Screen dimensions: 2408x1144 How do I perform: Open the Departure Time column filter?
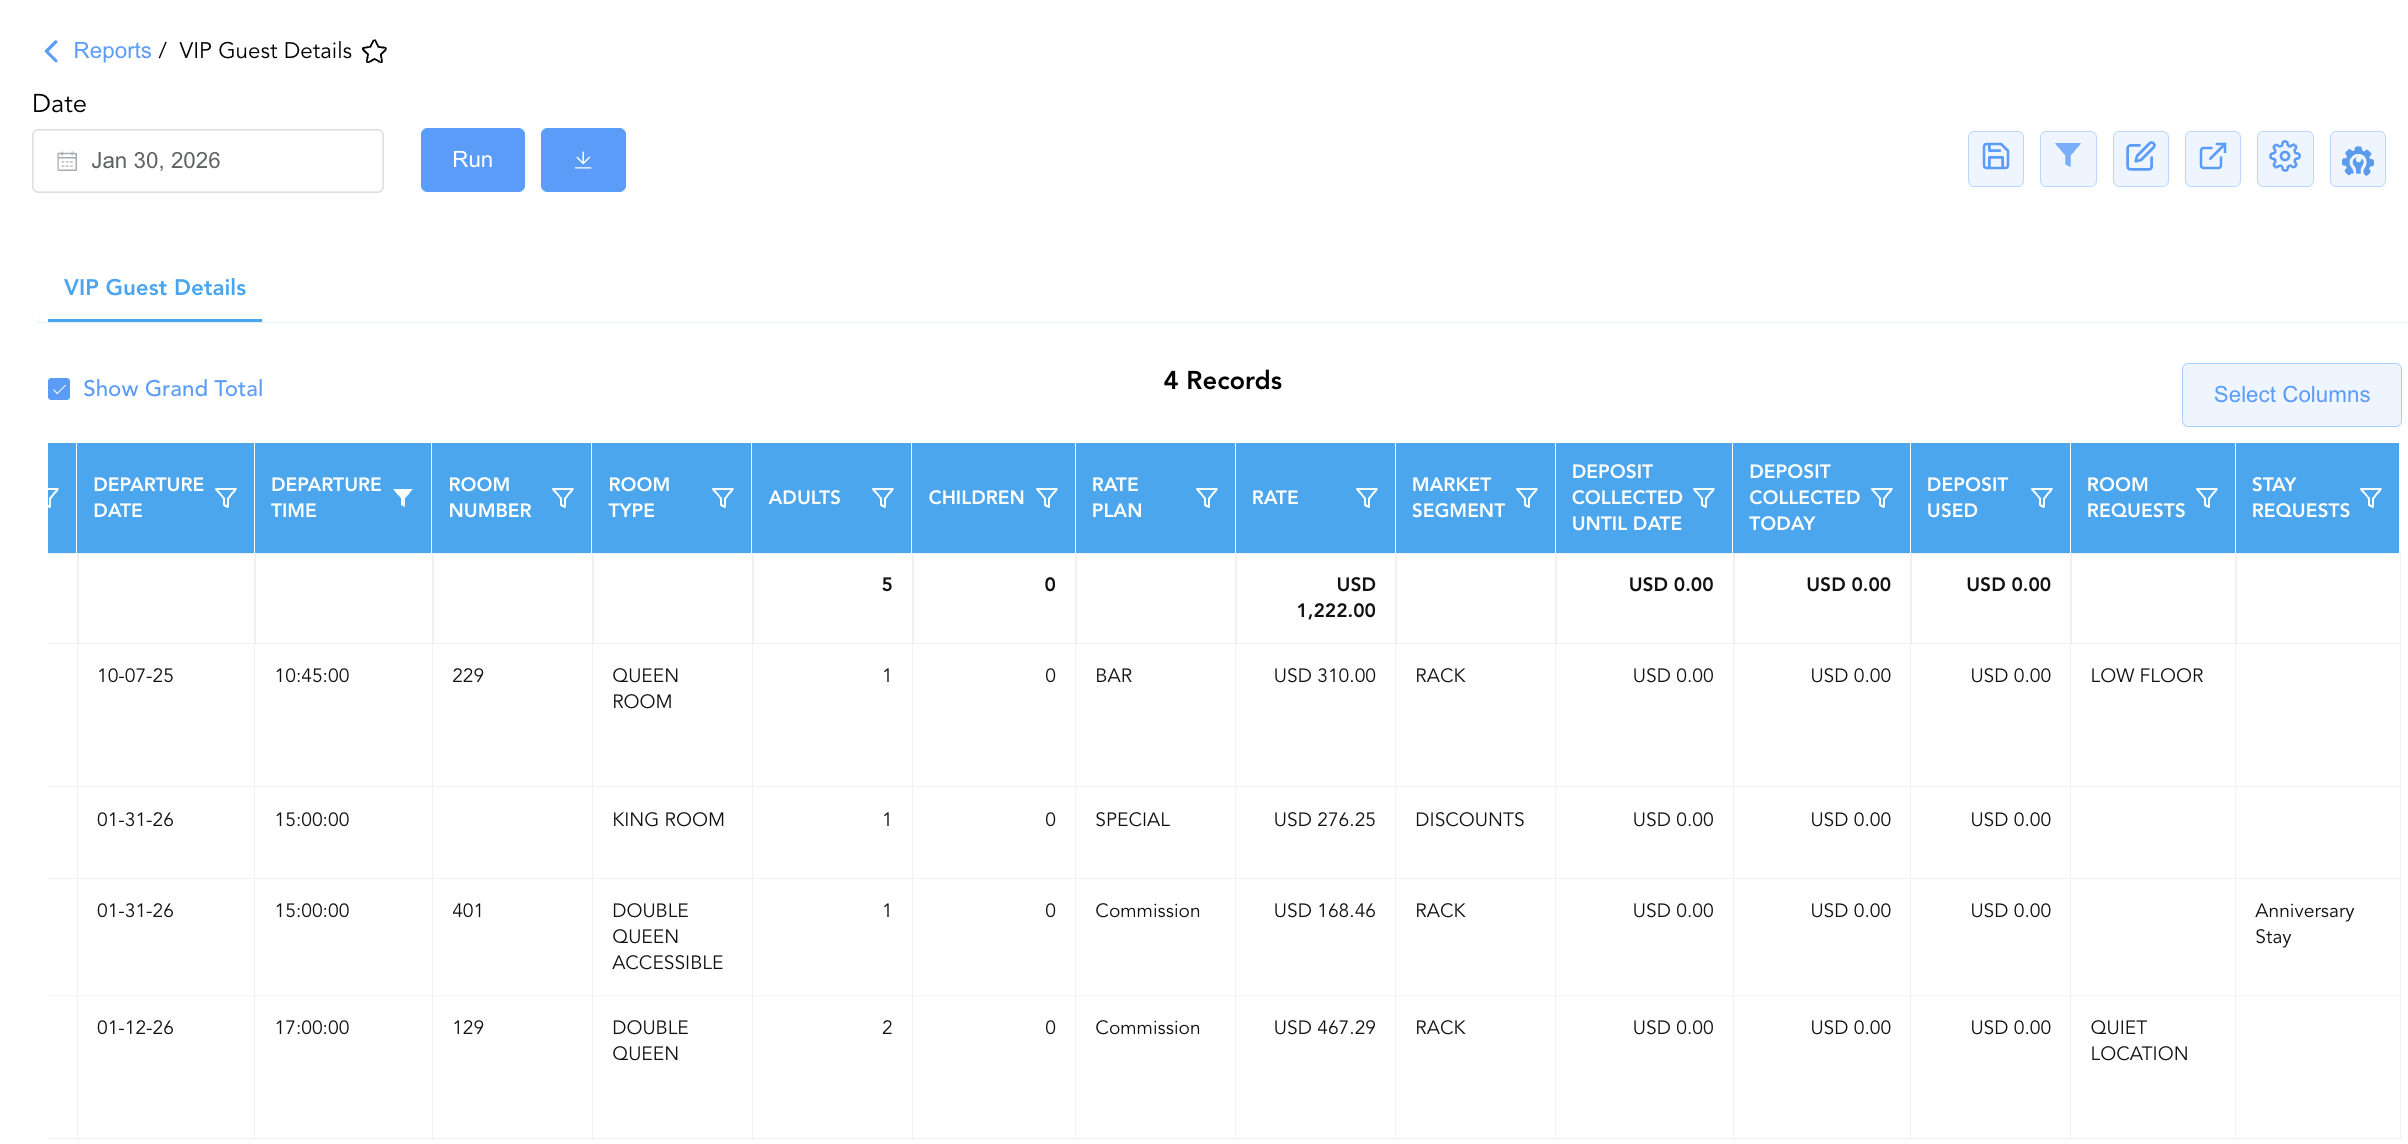coord(403,498)
